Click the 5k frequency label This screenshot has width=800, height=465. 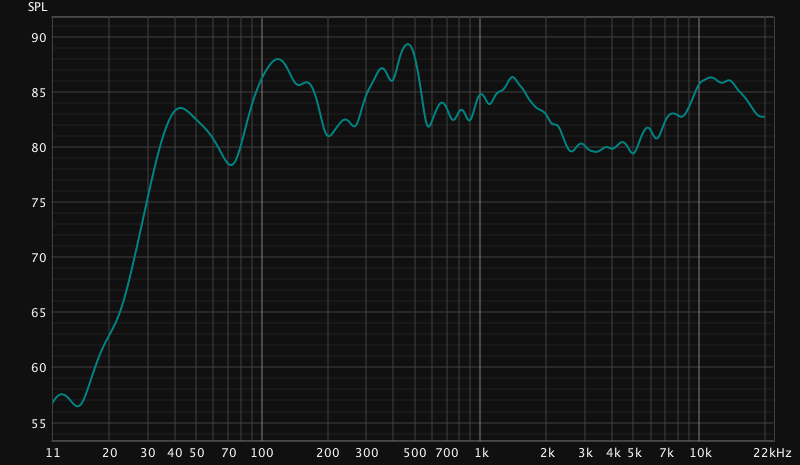(635, 453)
